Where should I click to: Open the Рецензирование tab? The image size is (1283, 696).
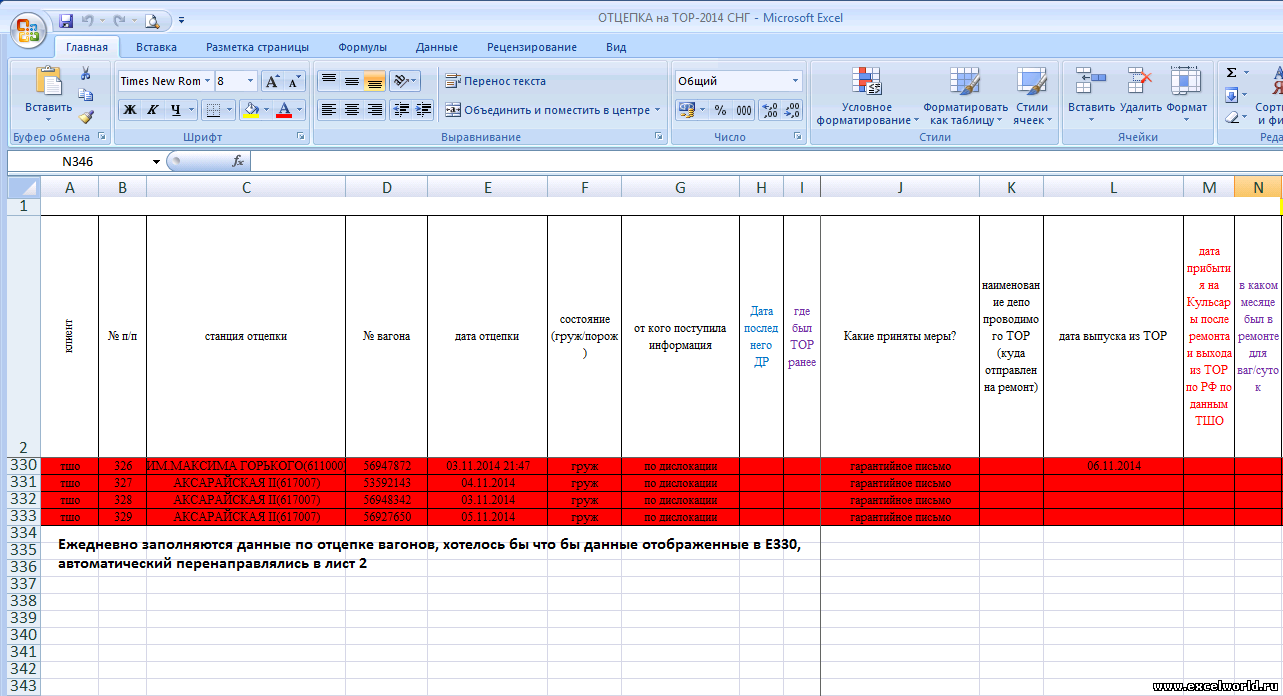coord(532,47)
